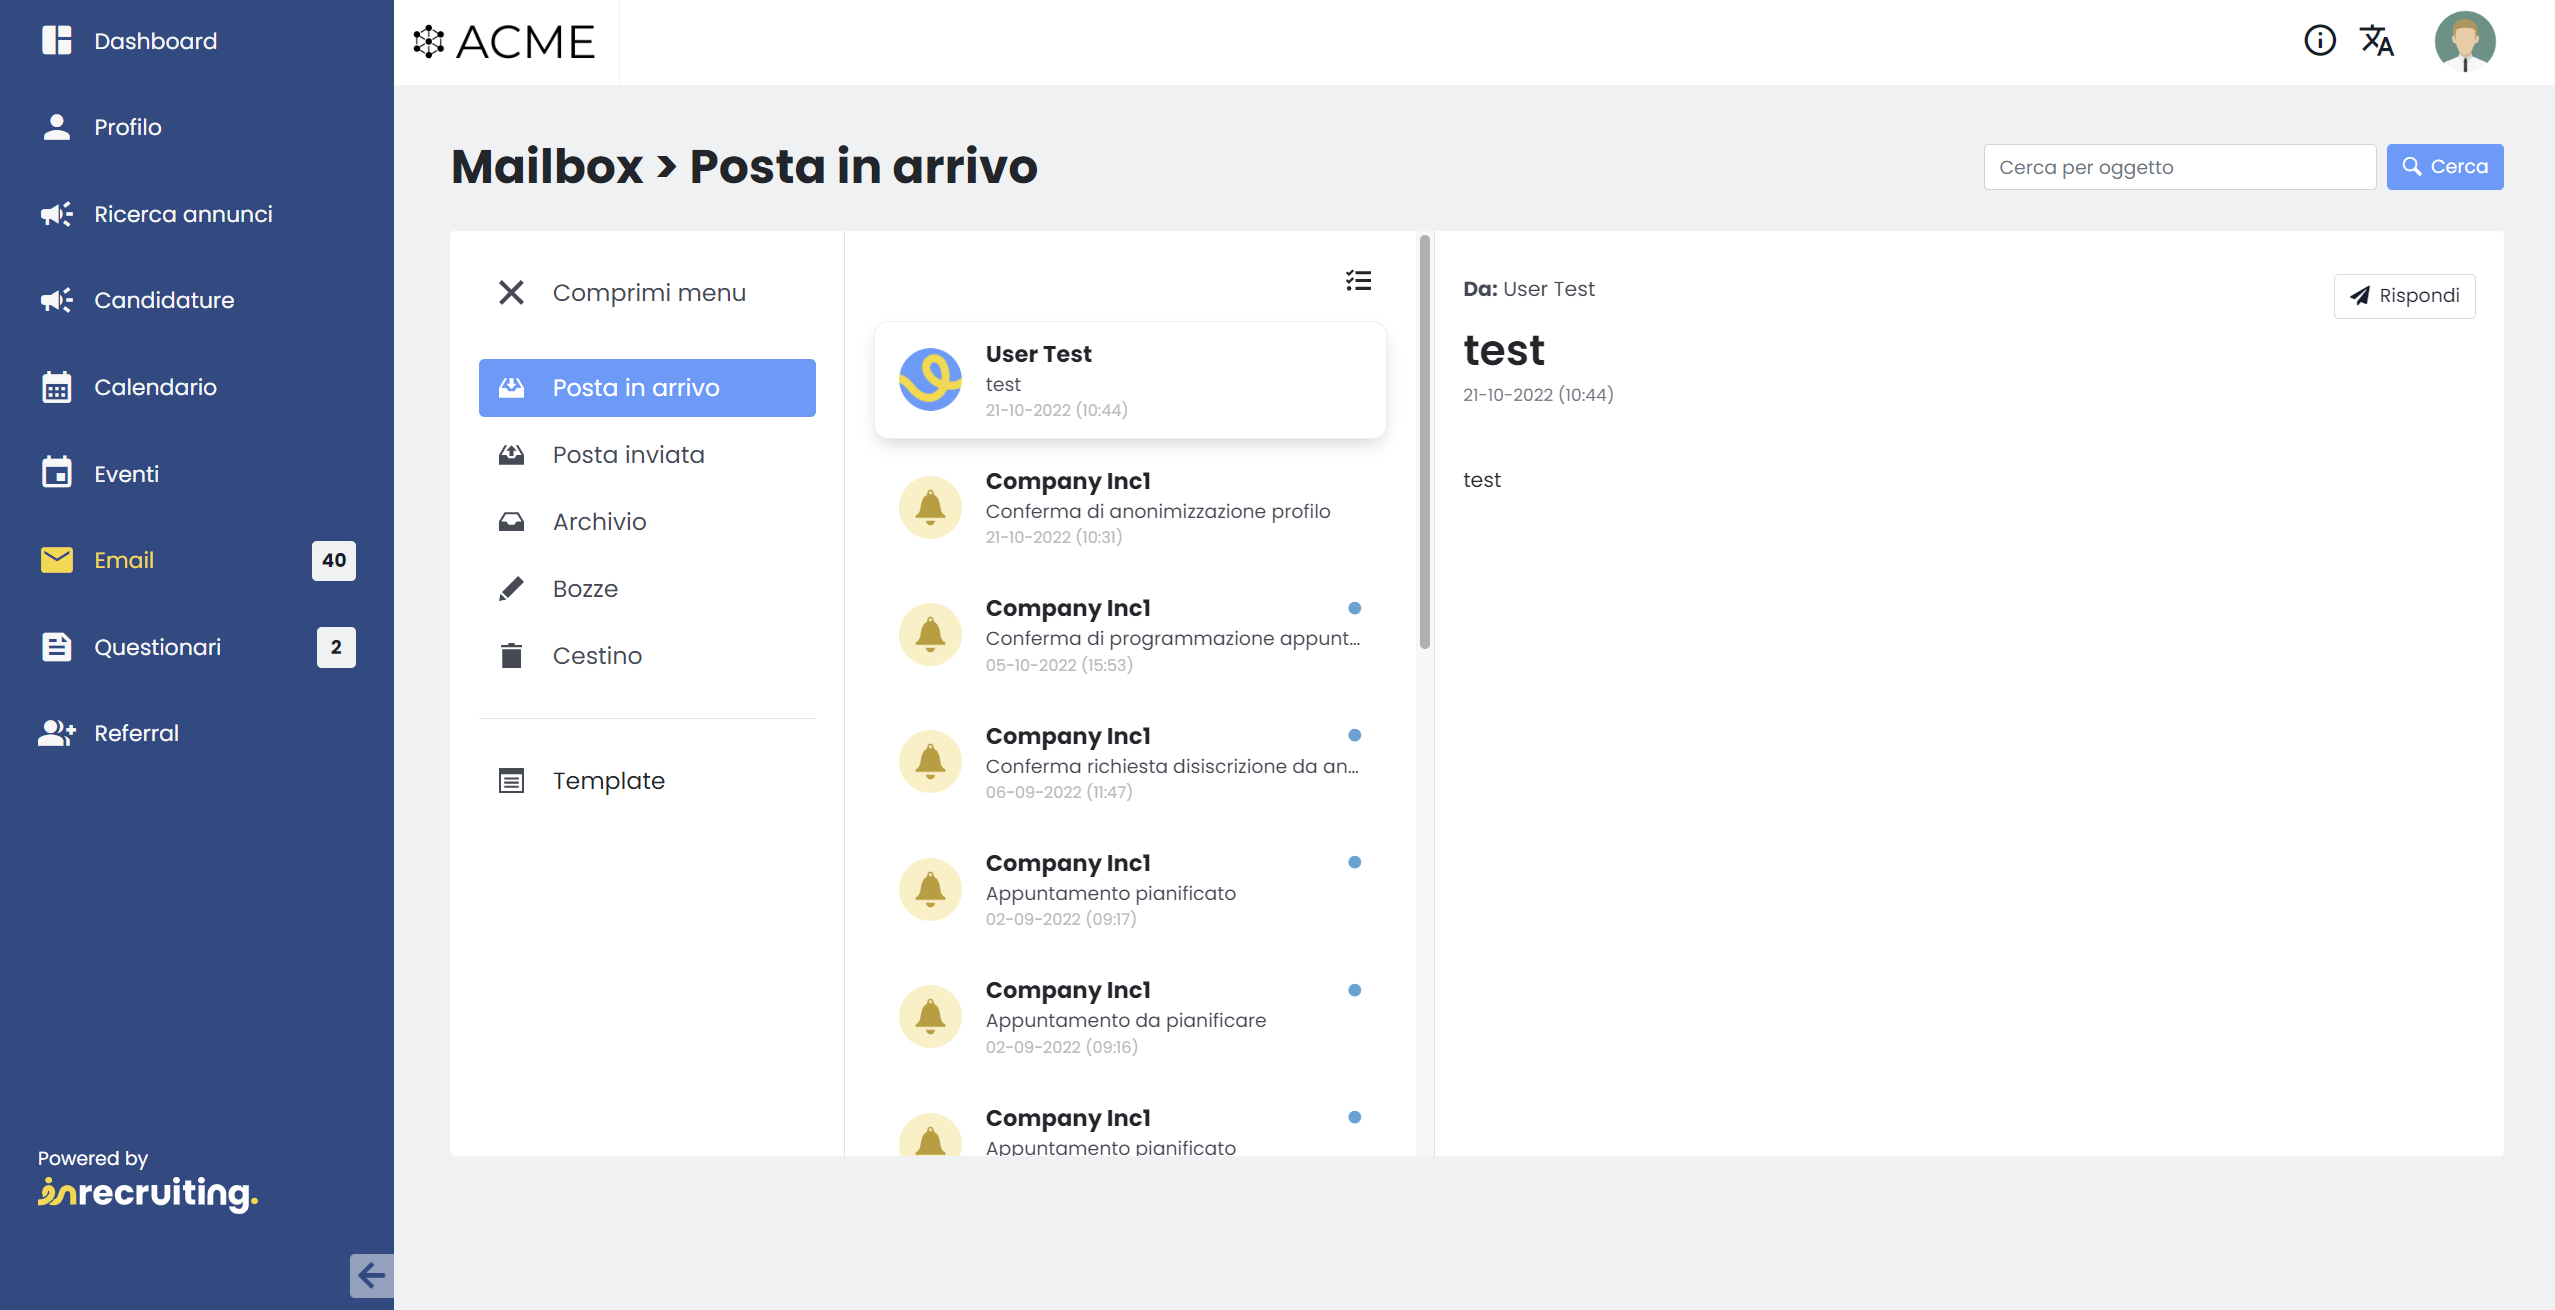Open the info circle icon in header
The height and width of the screenshot is (1310, 2555).
pyautogui.click(x=2320, y=41)
